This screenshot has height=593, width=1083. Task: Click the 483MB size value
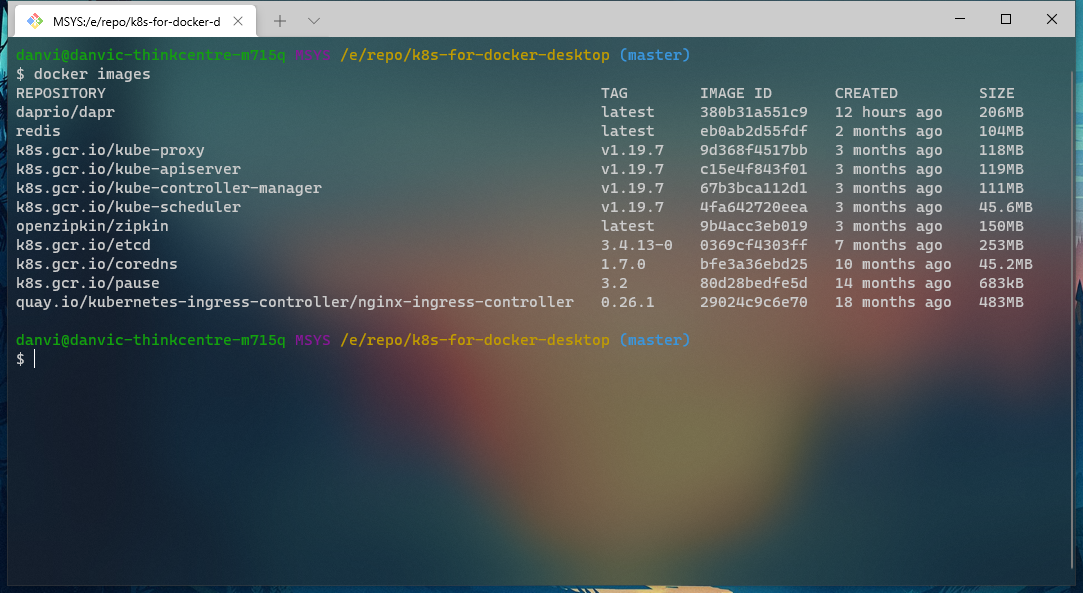coord(1001,302)
